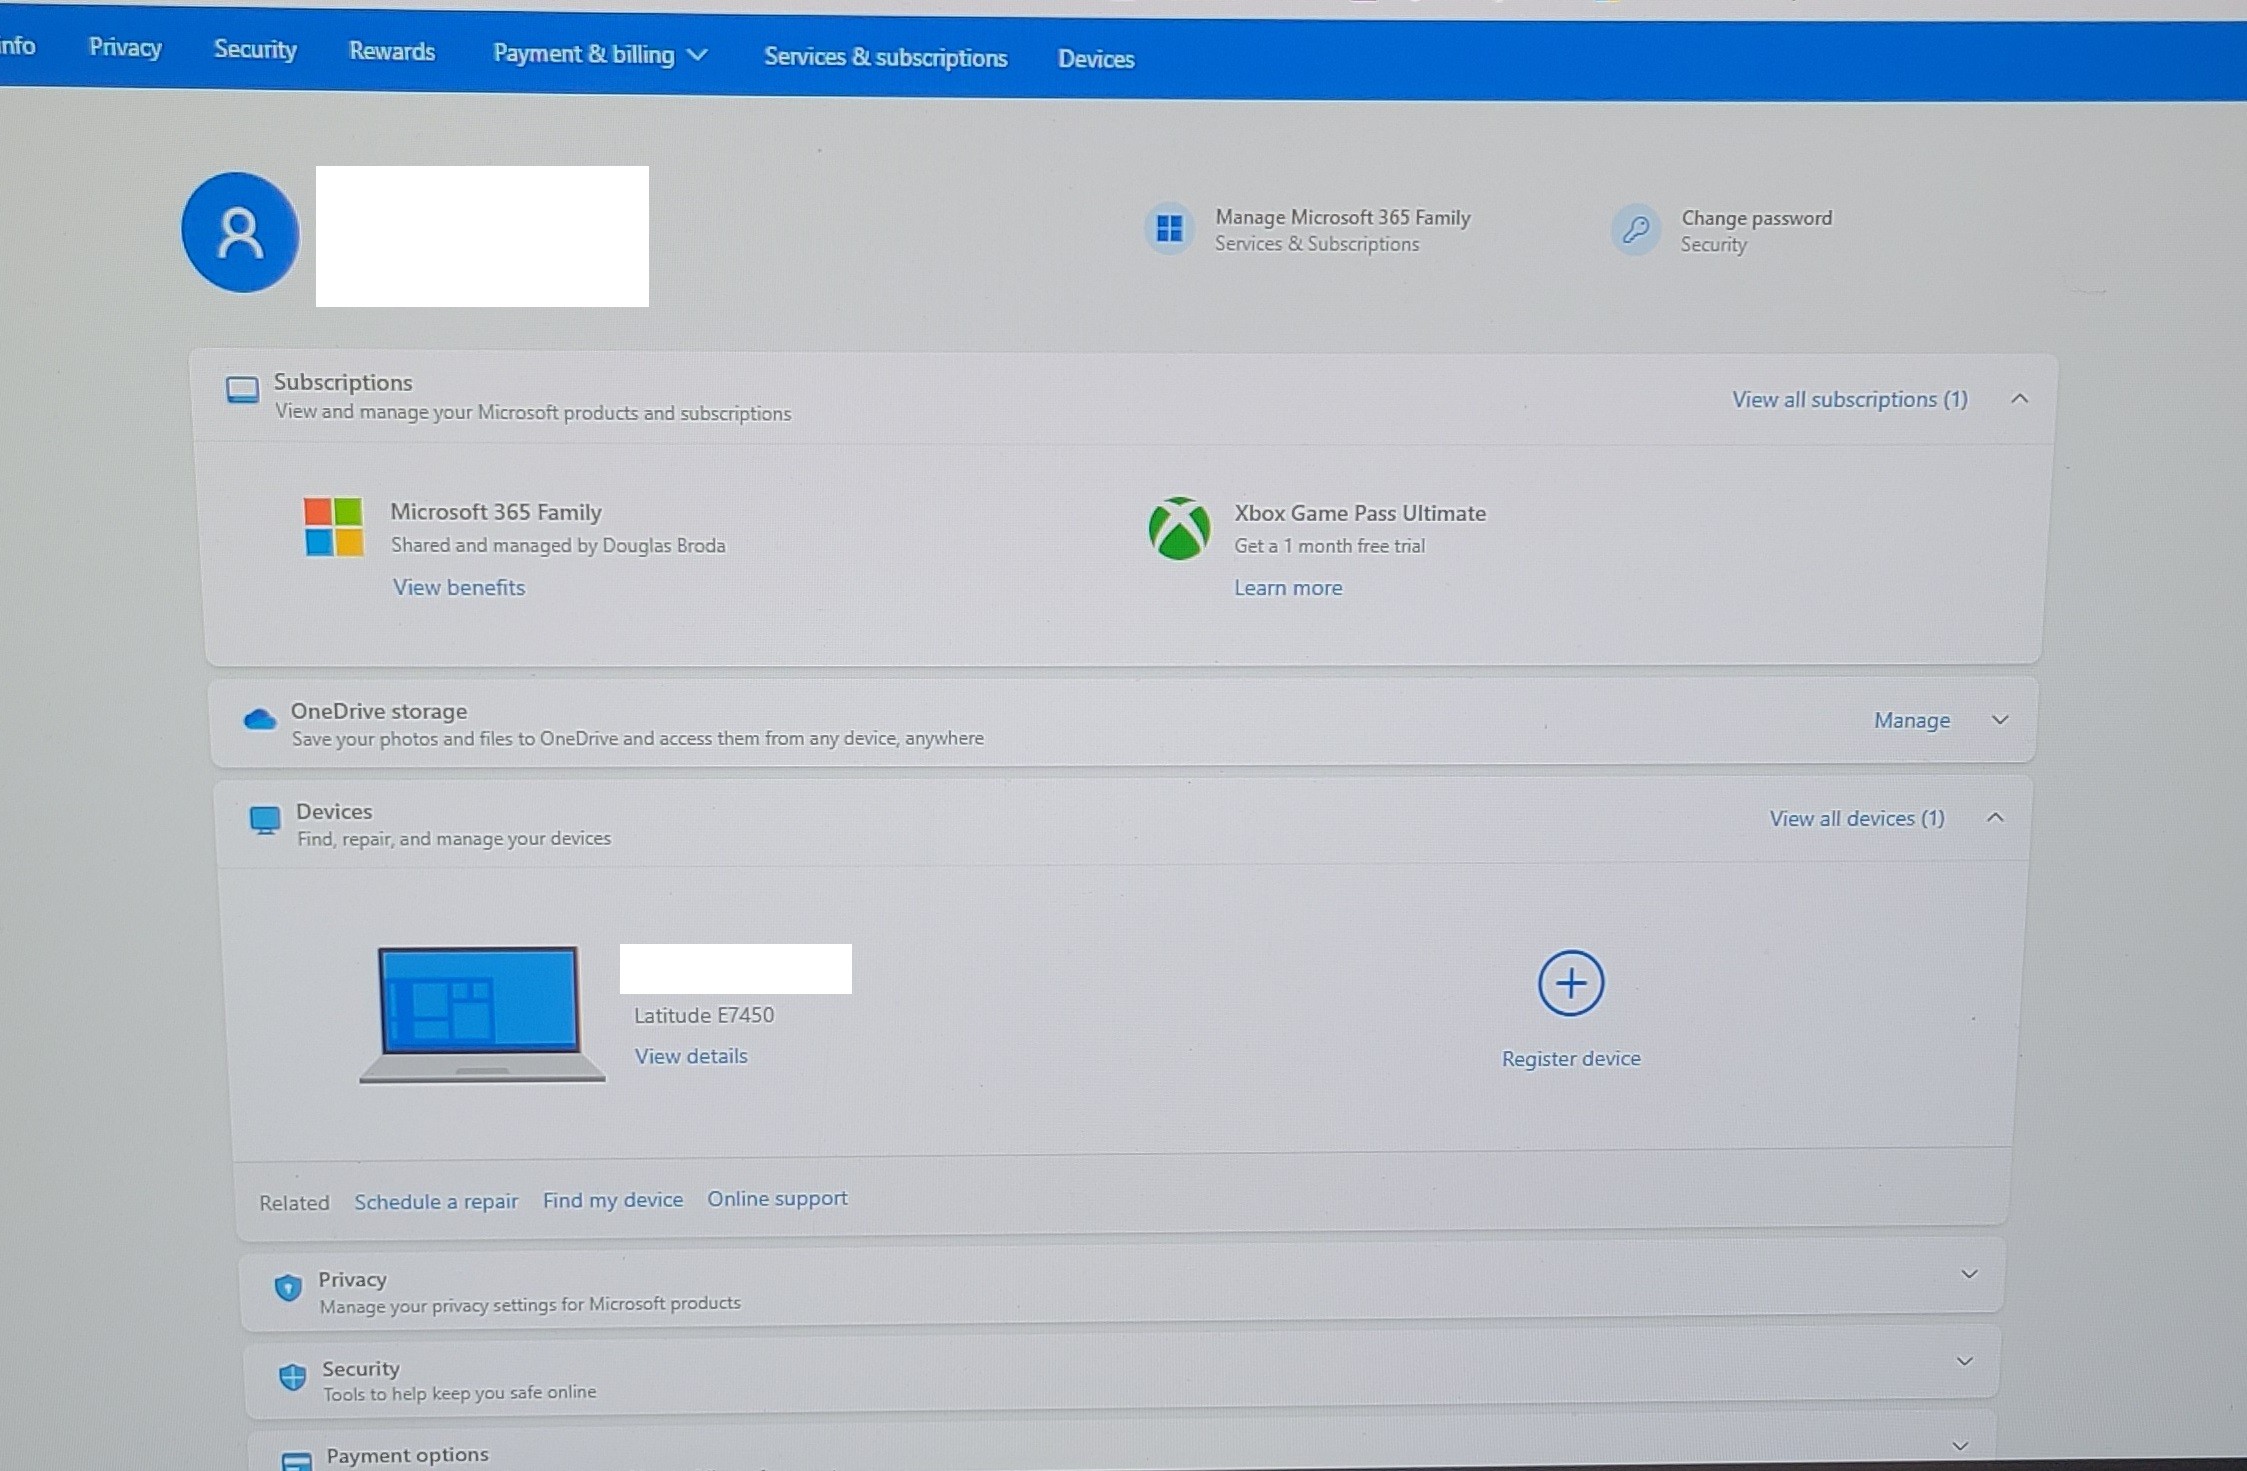The image size is (2247, 1471).
Task: Click the Payment options heading text
Action: tap(407, 1455)
